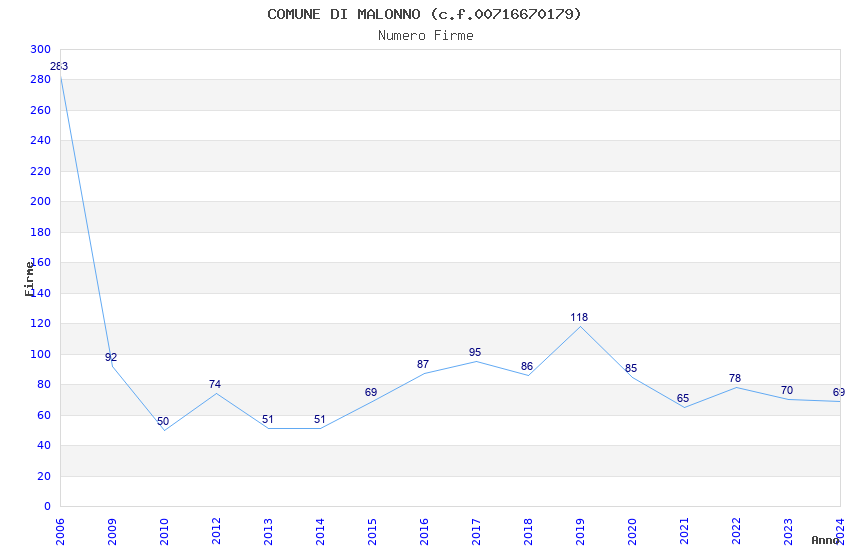This screenshot has height=550, width=850.
Task: Click the x-axis year 2018
Action: (x=528, y=532)
